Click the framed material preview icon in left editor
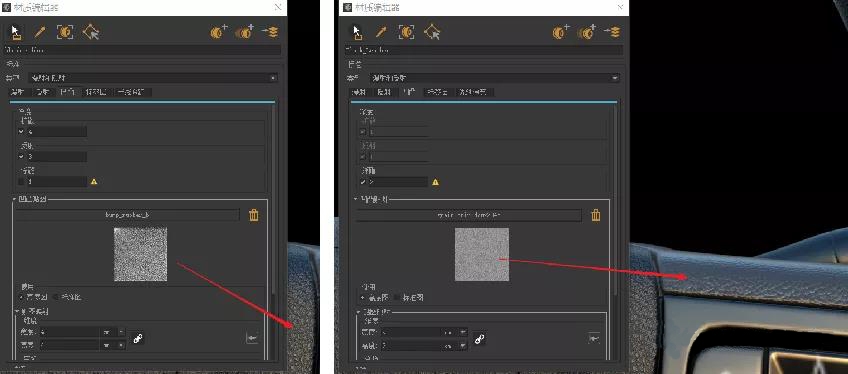The image size is (848, 374). pyautogui.click(x=65, y=32)
